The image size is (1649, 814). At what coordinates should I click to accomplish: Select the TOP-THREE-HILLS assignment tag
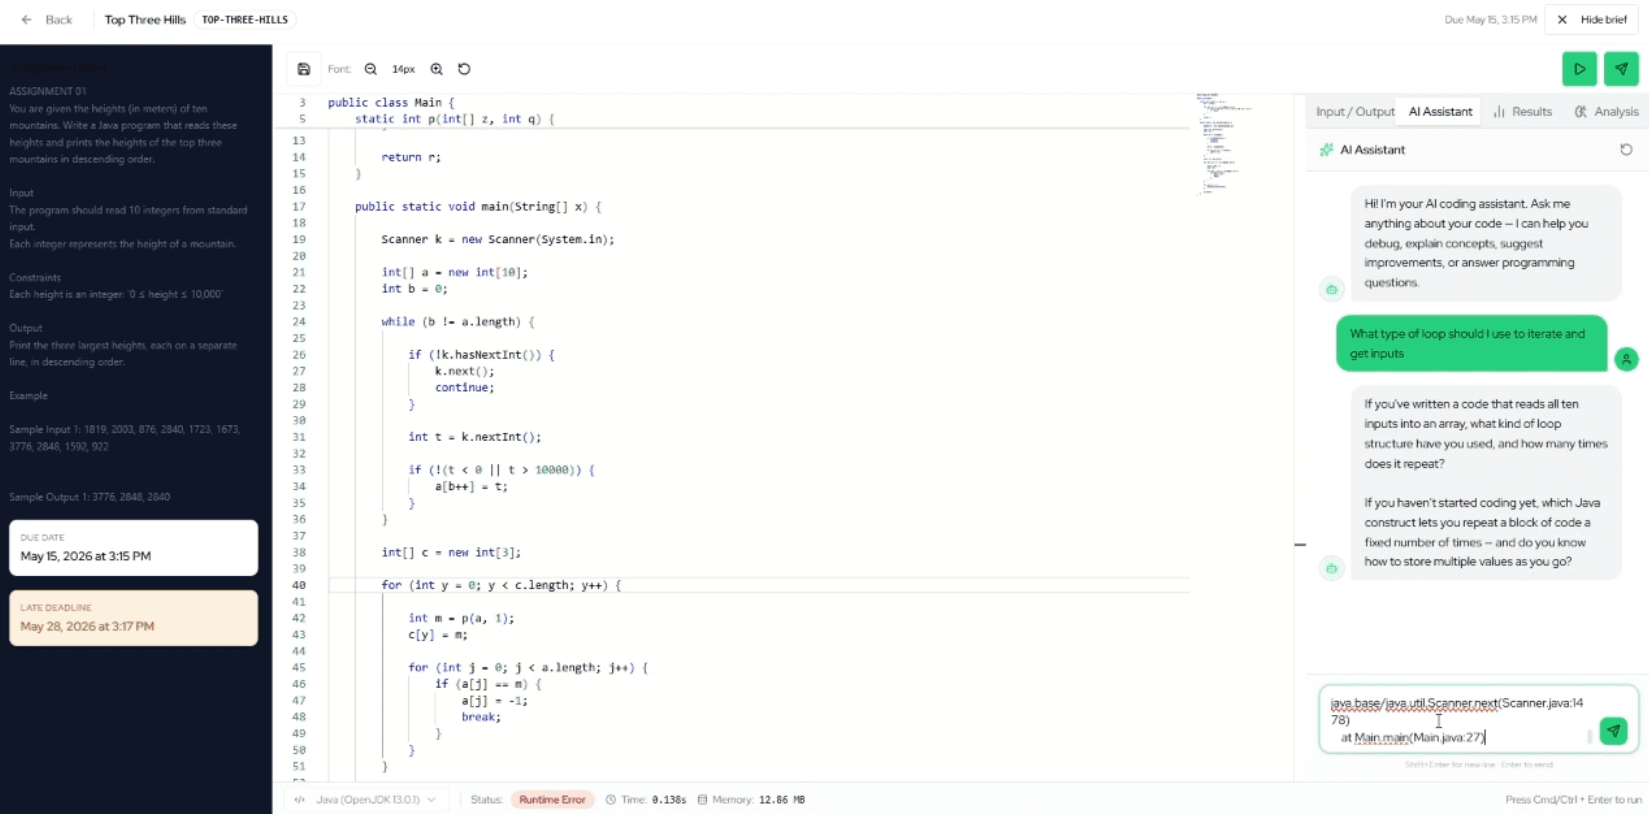click(x=245, y=19)
